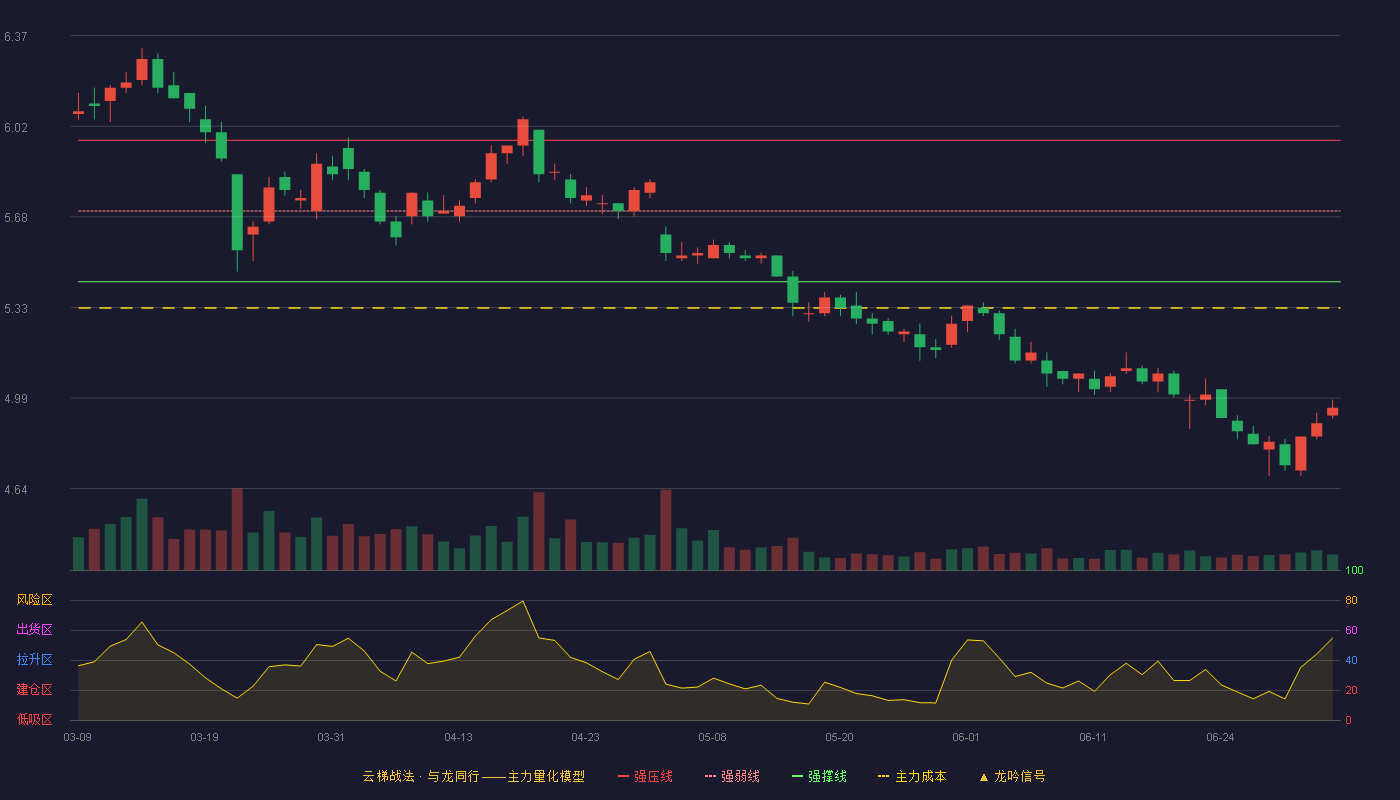1400x800 pixels.
Task: Click the 5.68 price axis label
Action: tap(15, 218)
